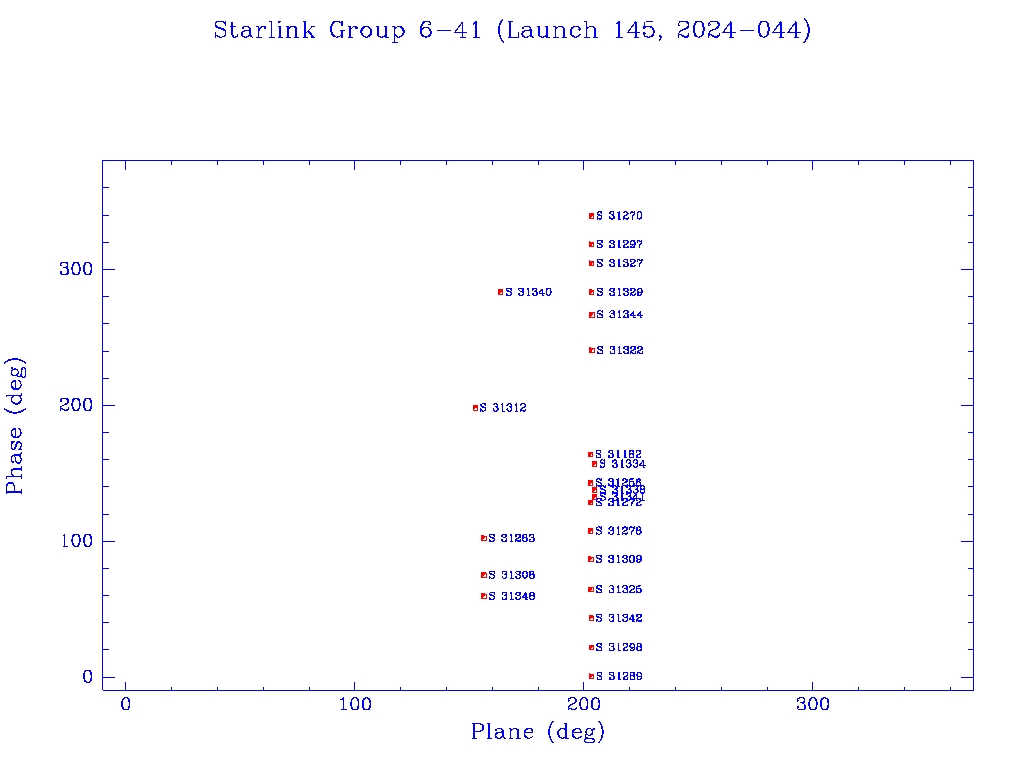The image size is (1024, 768).
Task: Click the Plane axis tick label "200"
Action: coord(584,705)
